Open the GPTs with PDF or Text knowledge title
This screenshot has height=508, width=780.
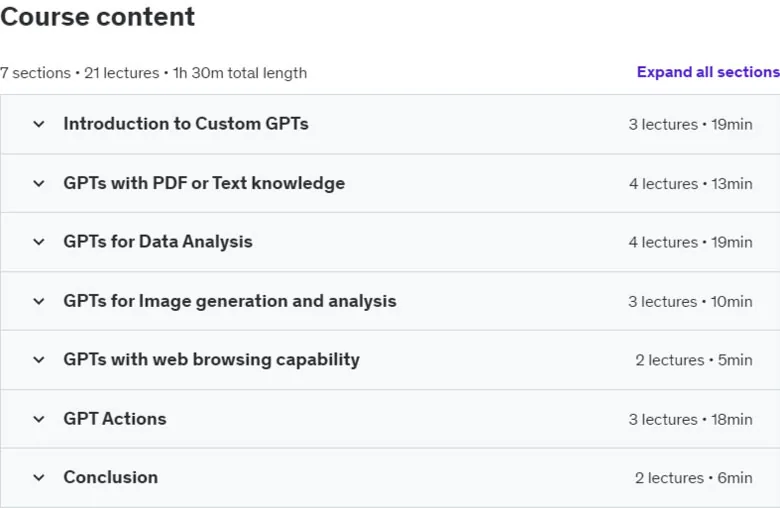[x=204, y=183]
